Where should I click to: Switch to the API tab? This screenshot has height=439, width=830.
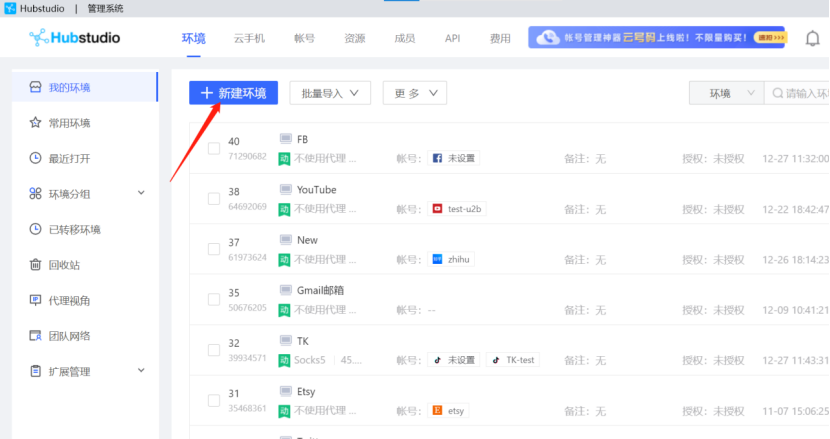point(453,38)
